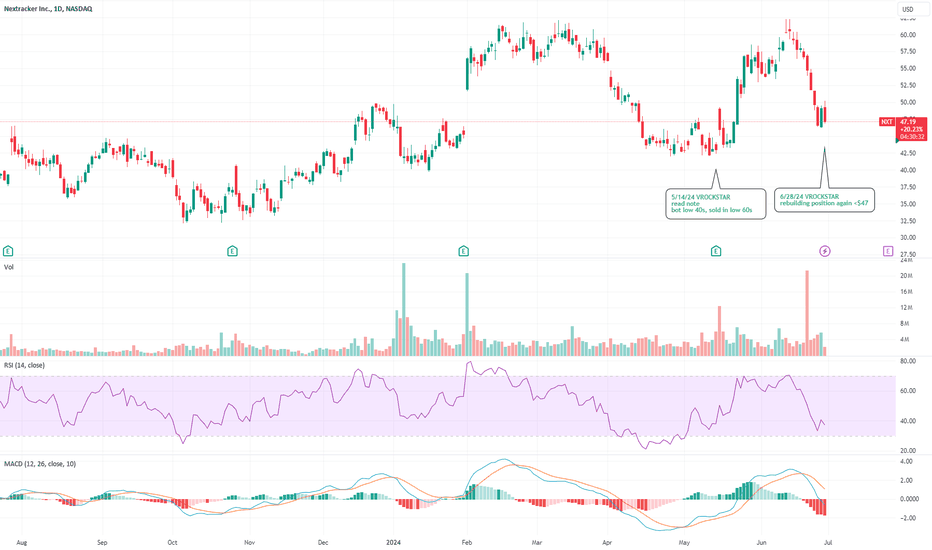Open the green earnings marker near November
The height and width of the screenshot is (550, 932).
tap(232, 251)
